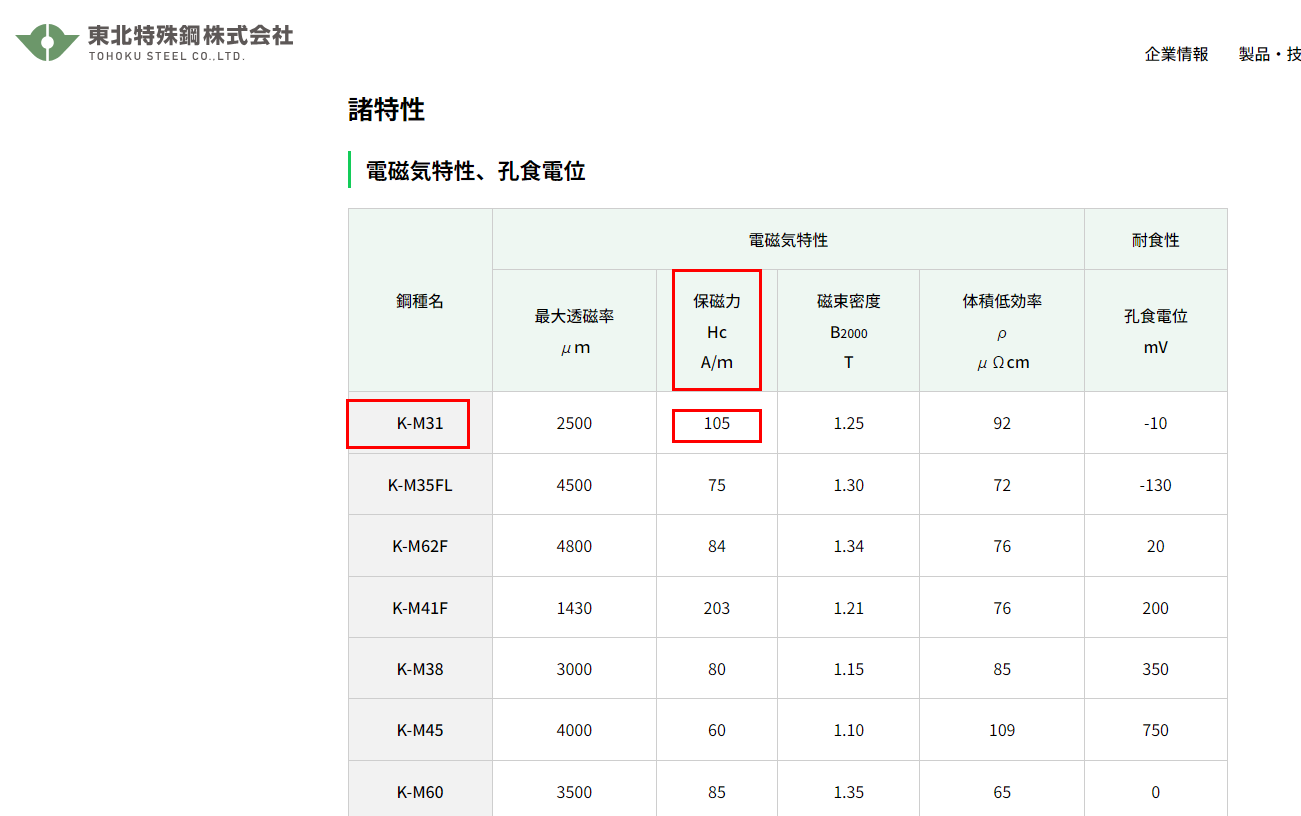The image size is (1301, 816).
Task: Click K-M35FL pitting potential value -130
Action: (1155, 485)
